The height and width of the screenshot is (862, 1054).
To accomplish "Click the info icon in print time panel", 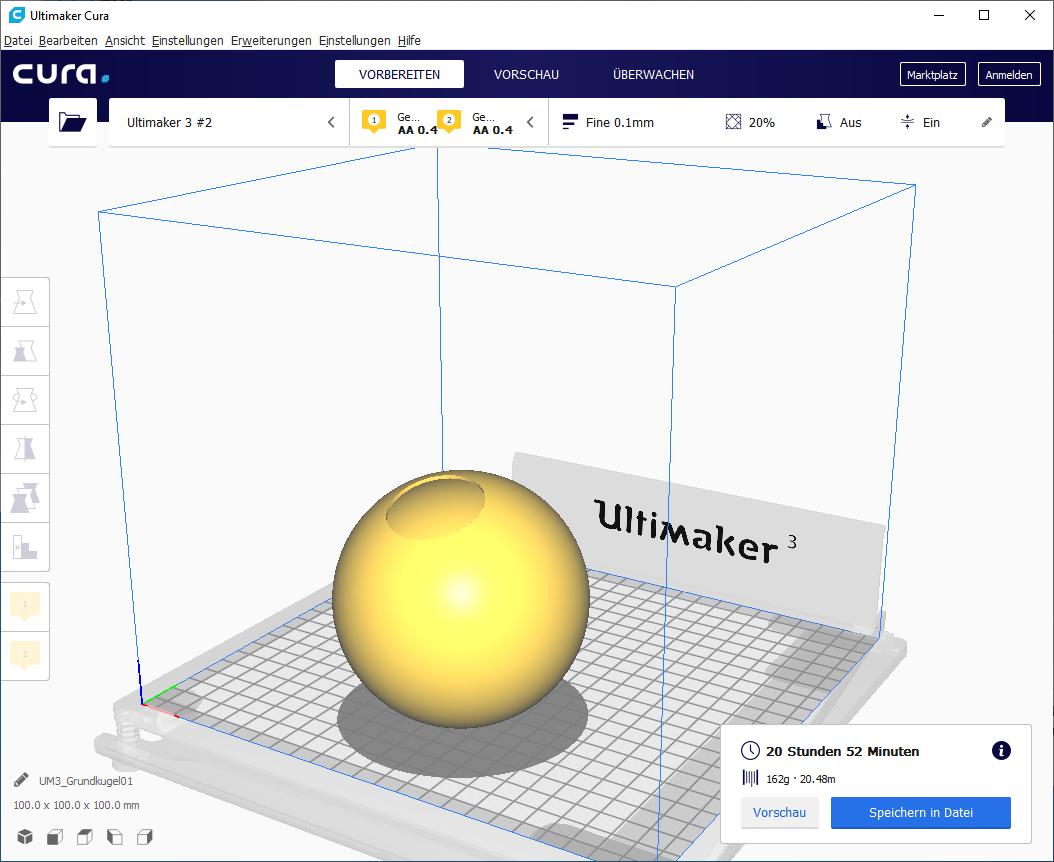I will pos(1001,750).
